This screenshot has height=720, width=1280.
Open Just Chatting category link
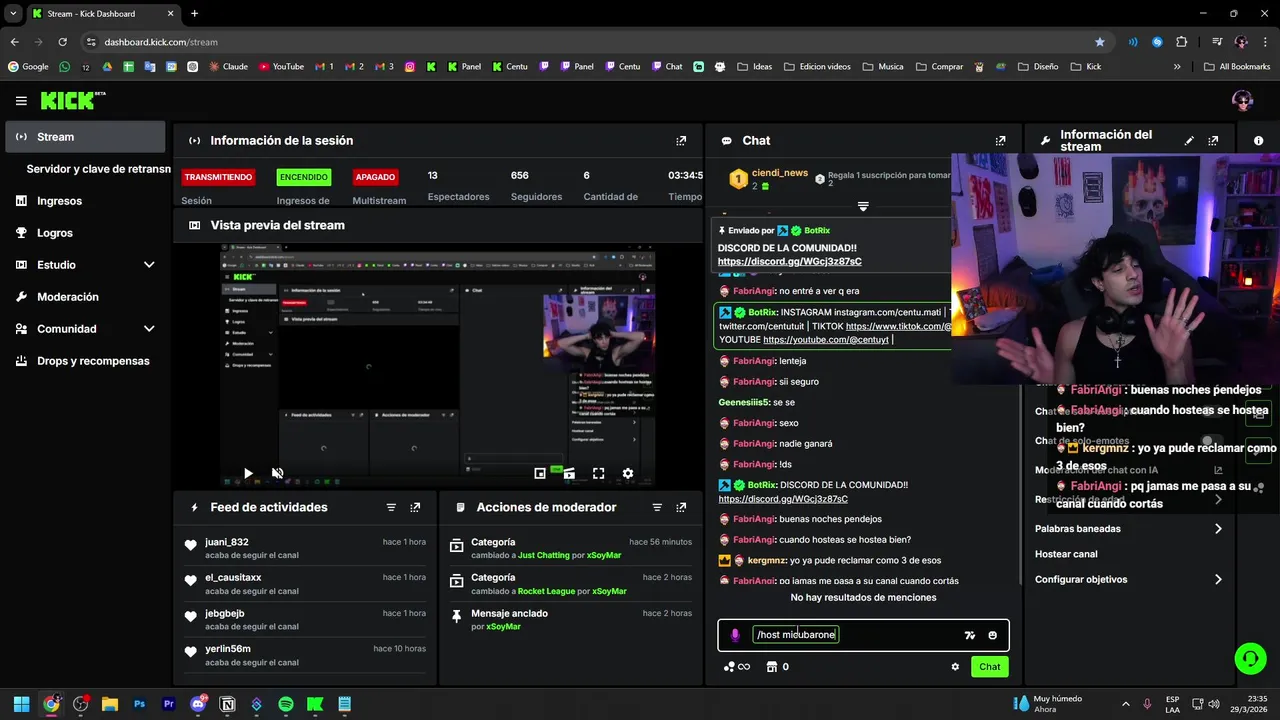point(543,555)
